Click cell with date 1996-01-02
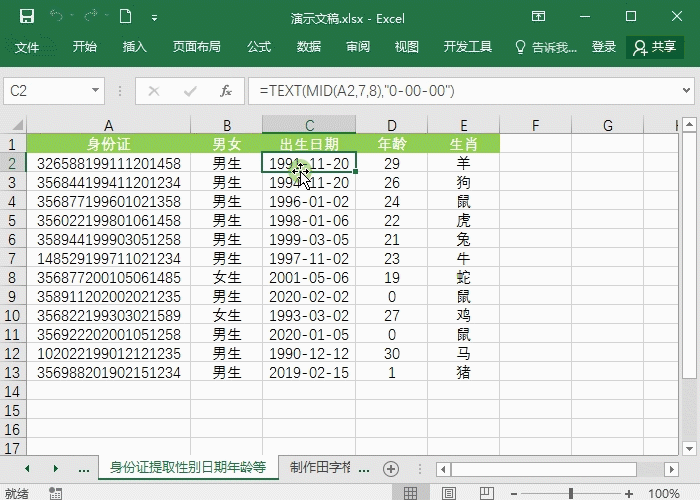Image resolution: width=700 pixels, height=500 pixels. pyautogui.click(x=309, y=201)
